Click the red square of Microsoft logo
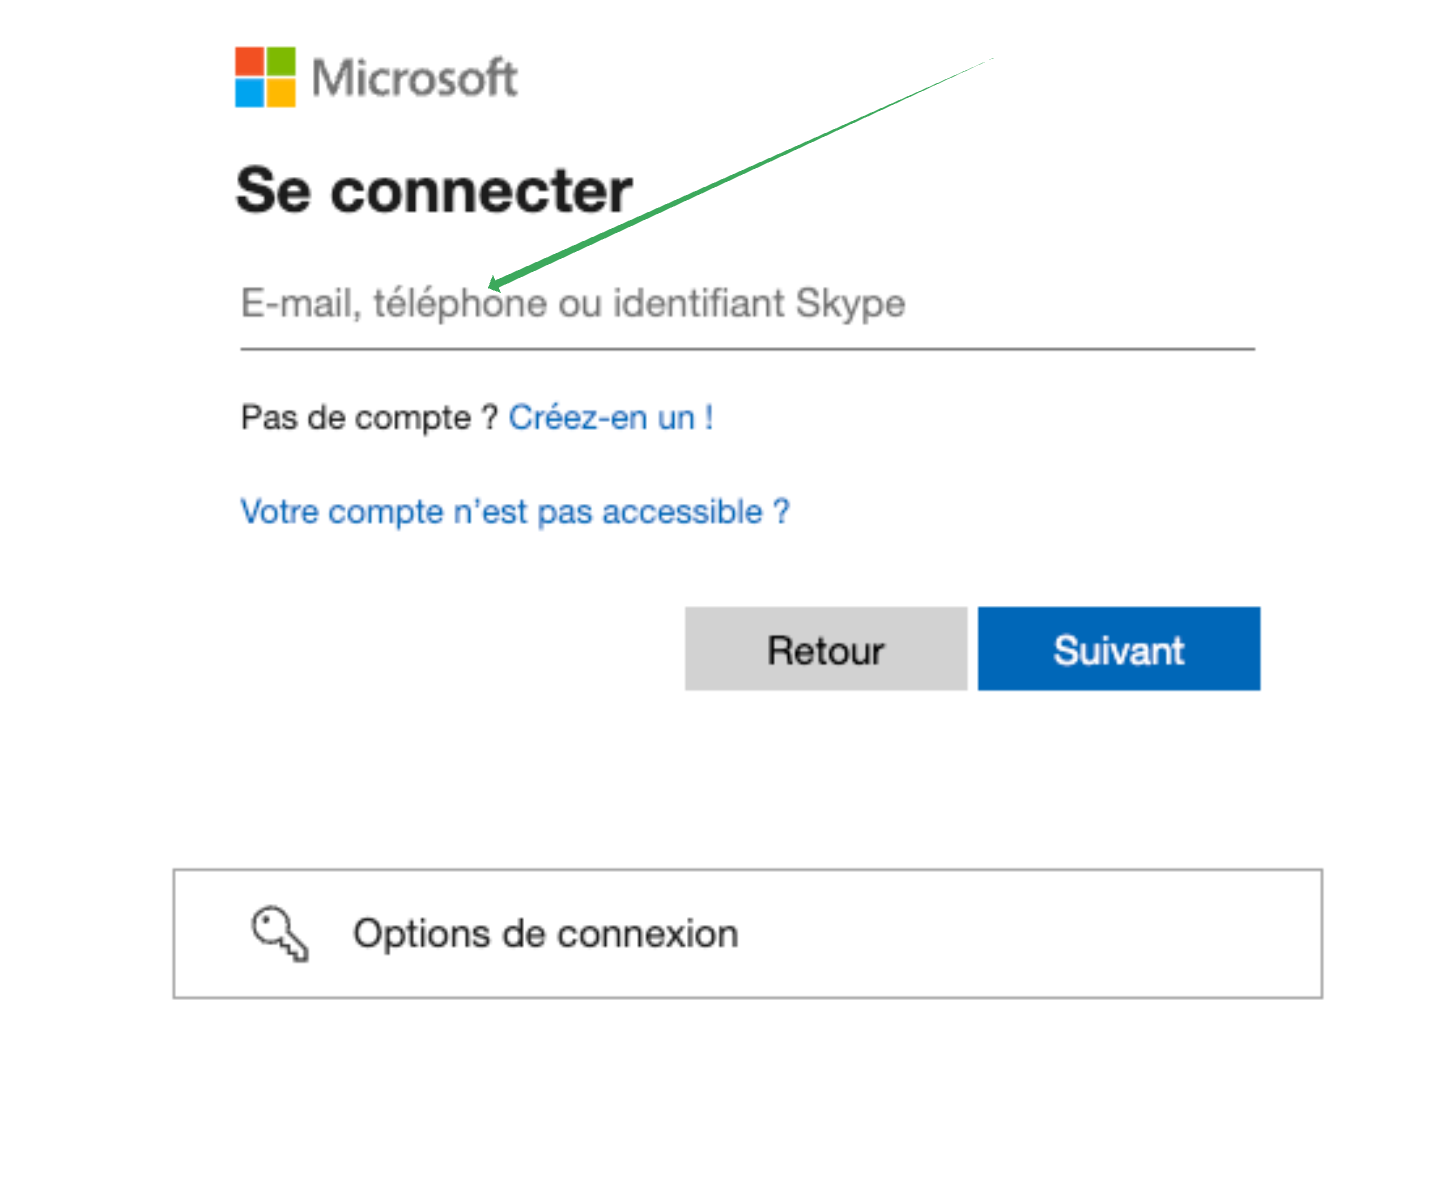This screenshot has width=1441, height=1198. (250, 62)
